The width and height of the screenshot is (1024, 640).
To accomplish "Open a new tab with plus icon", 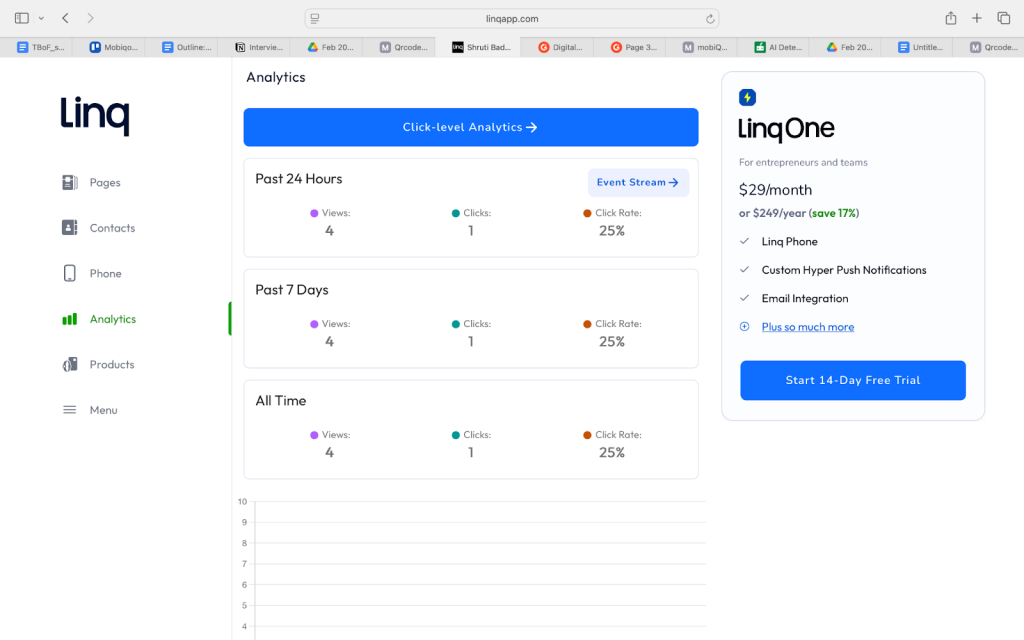I will 977,18.
